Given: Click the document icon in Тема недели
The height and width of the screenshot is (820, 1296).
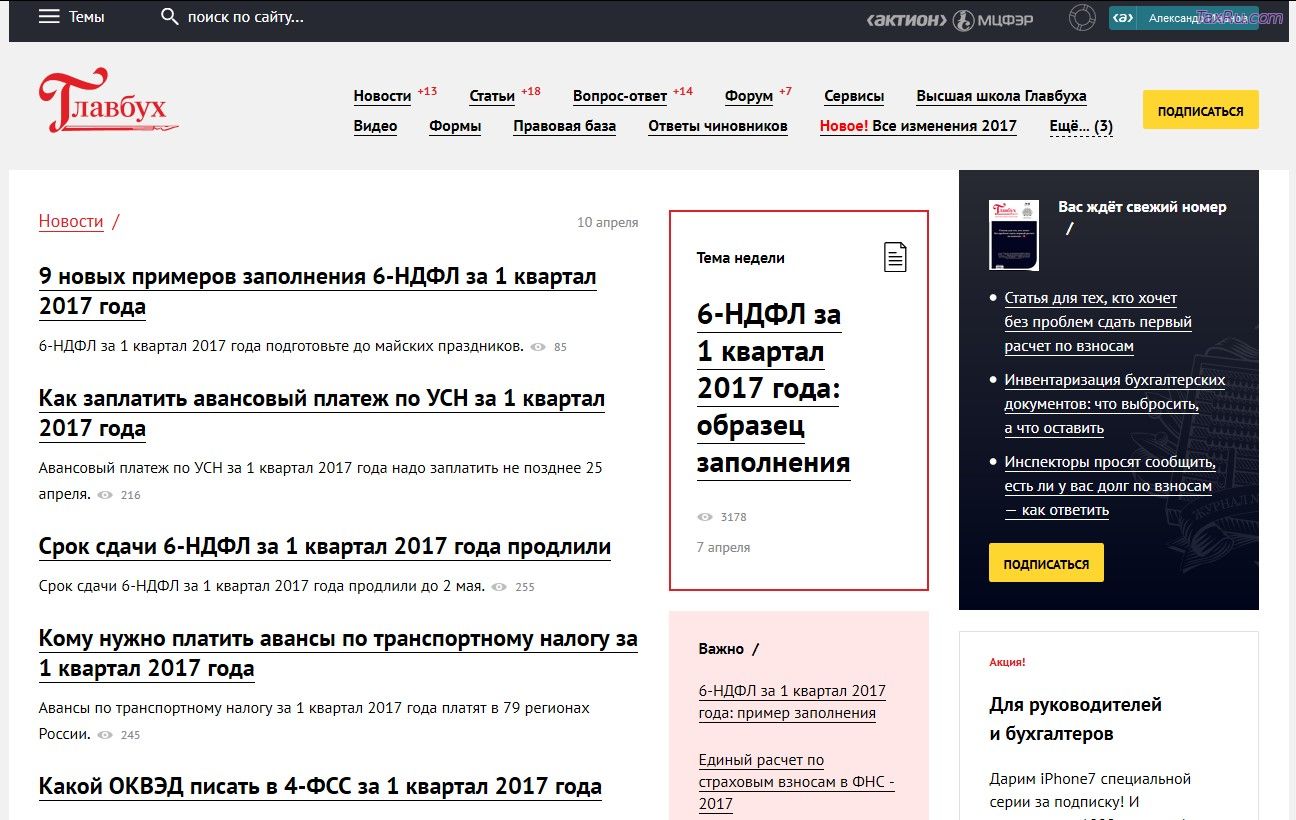Looking at the screenshot, I should (x=895, y=256).
